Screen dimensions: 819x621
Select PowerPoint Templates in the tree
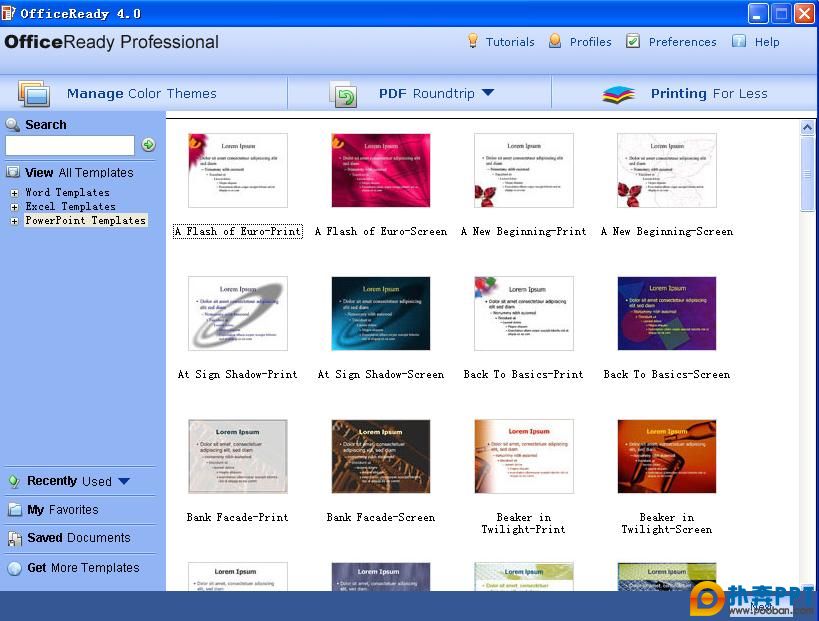pyautogui.click(x=86, y=220)
